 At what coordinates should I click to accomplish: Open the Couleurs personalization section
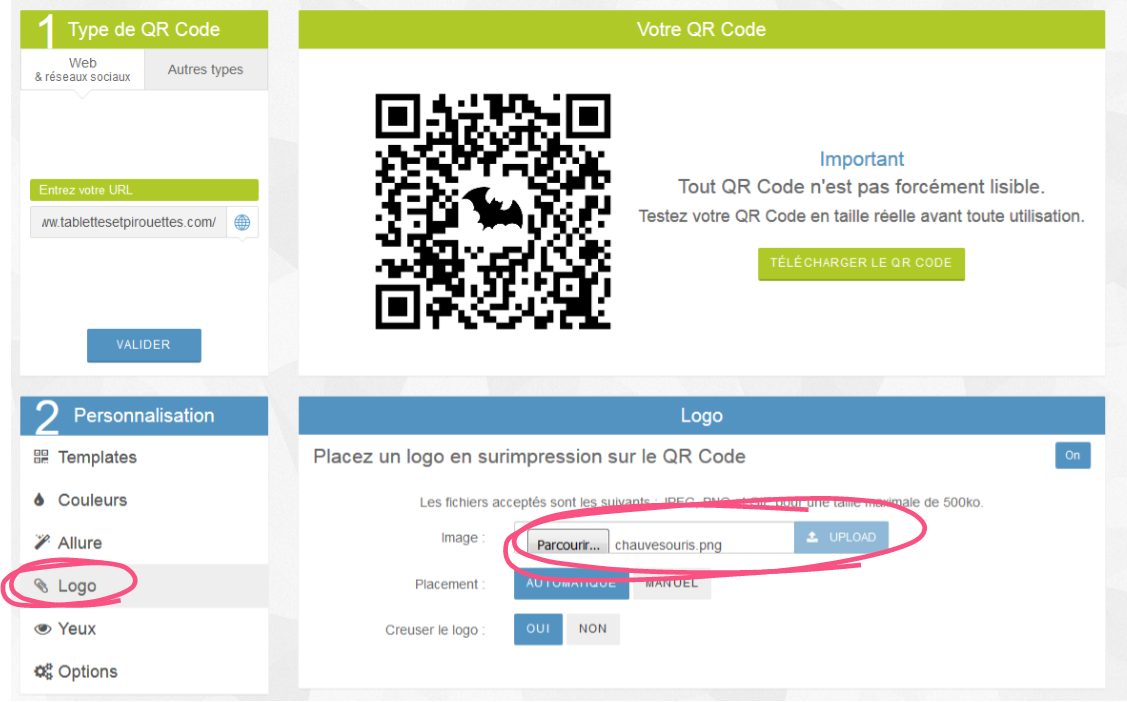tap(144, 500)
